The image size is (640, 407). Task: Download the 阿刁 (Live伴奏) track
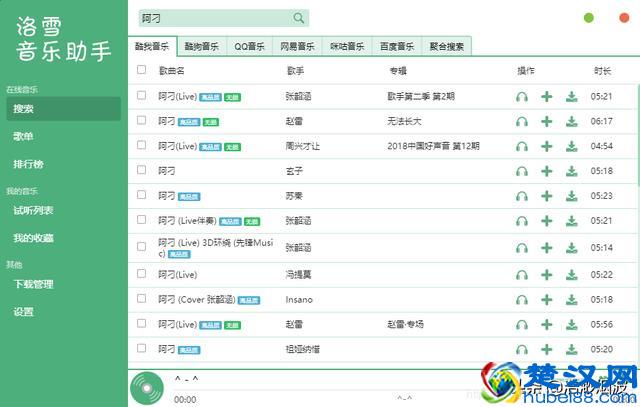coord(571,221)
